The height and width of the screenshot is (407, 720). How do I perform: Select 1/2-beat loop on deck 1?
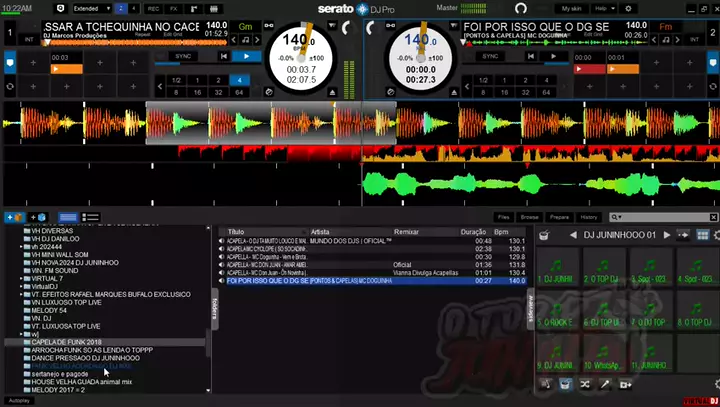(x=176, y=80)
